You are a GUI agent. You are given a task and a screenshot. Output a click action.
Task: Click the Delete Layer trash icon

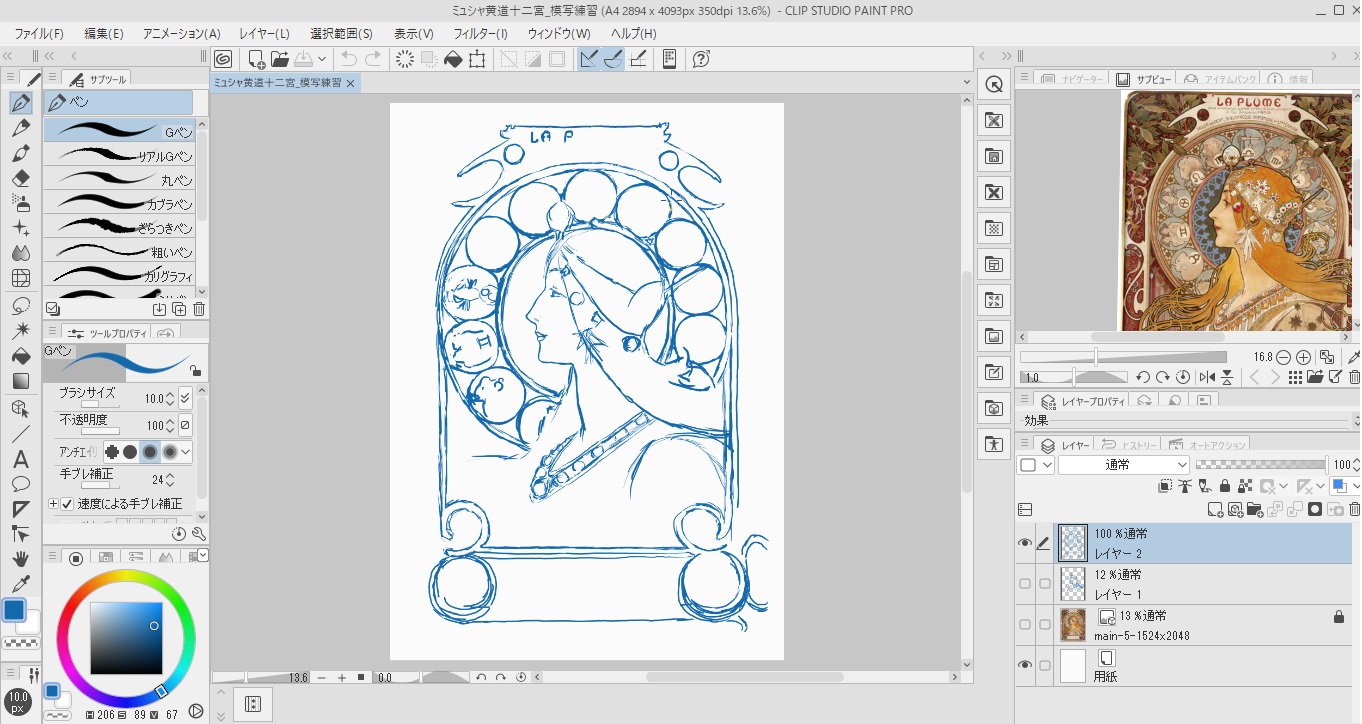pos(1354,509)
